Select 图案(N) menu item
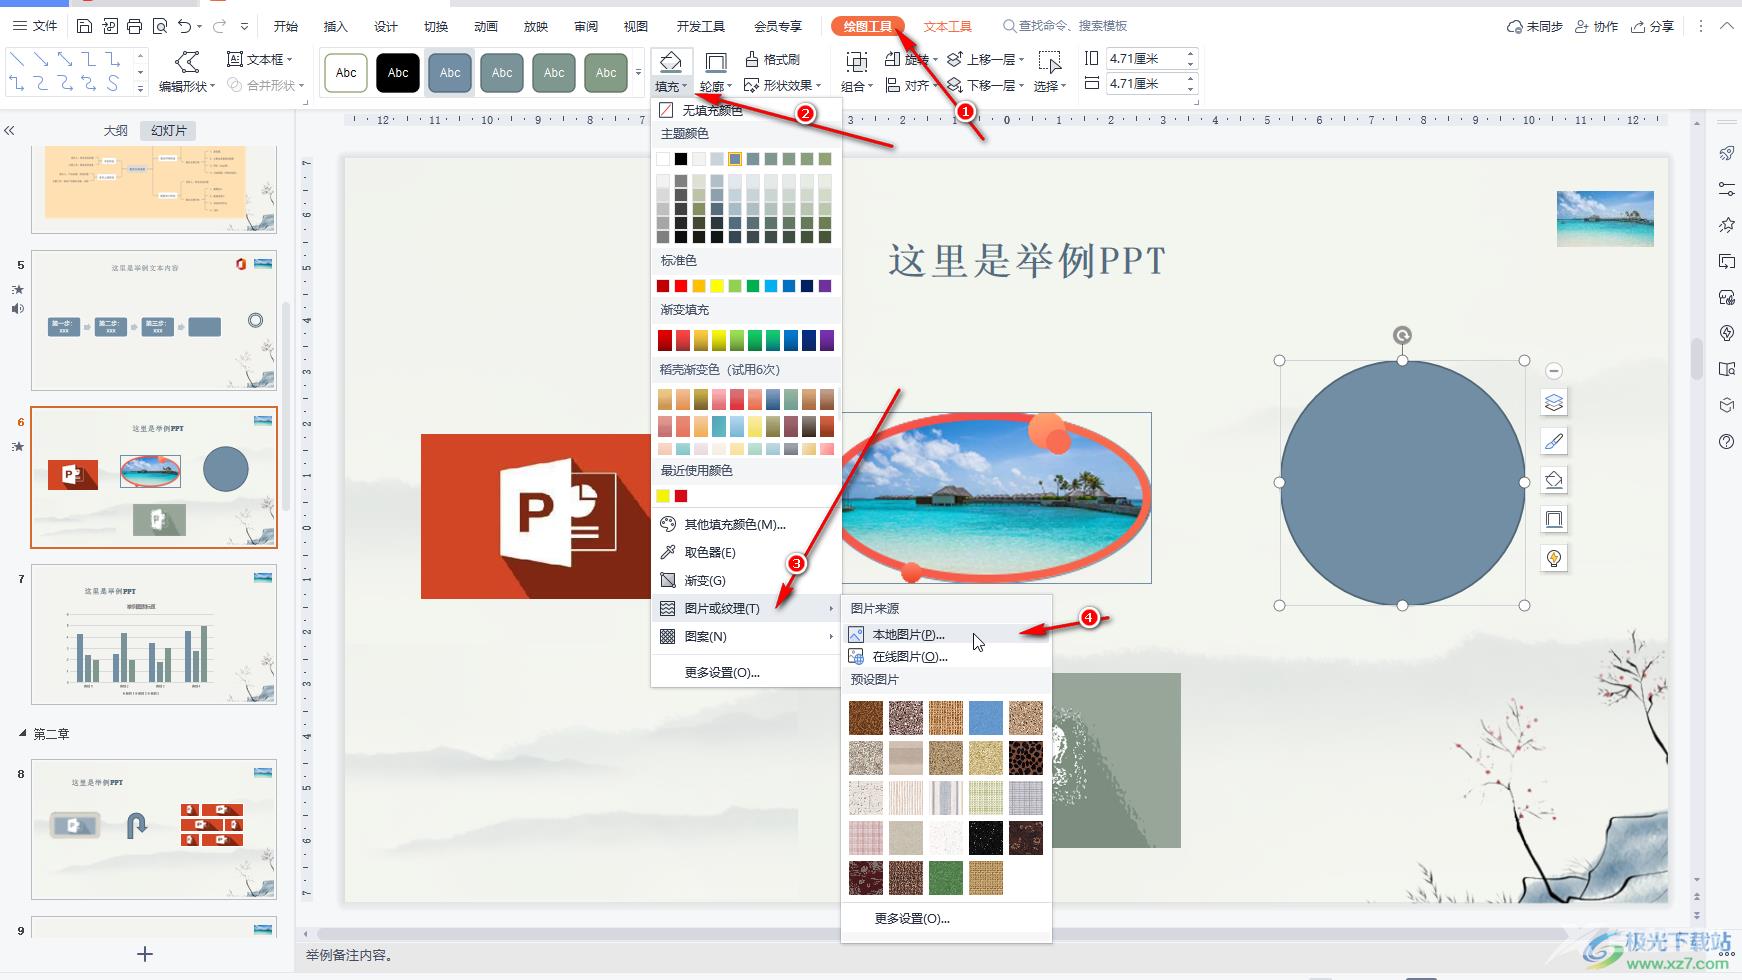Image resolution: width=1742 pixels, height=980 pixels. (746, 636)
